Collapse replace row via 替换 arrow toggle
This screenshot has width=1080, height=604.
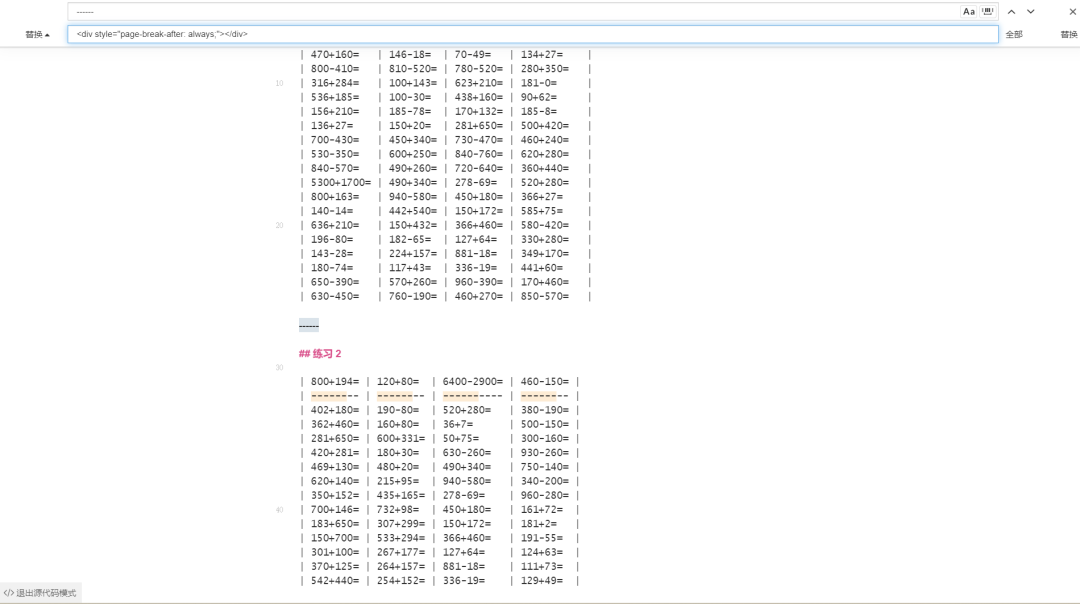[37, 35]
